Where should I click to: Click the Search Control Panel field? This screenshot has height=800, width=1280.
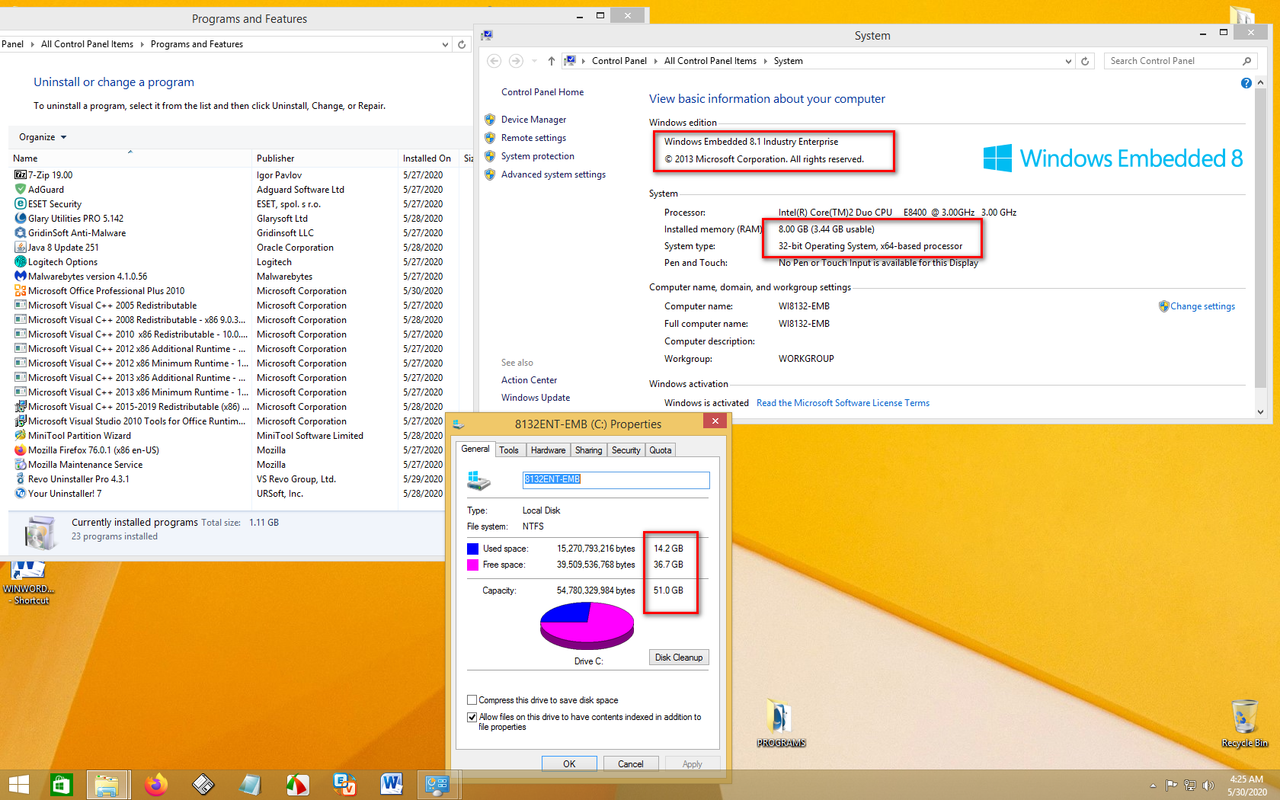pos(1180,61)
